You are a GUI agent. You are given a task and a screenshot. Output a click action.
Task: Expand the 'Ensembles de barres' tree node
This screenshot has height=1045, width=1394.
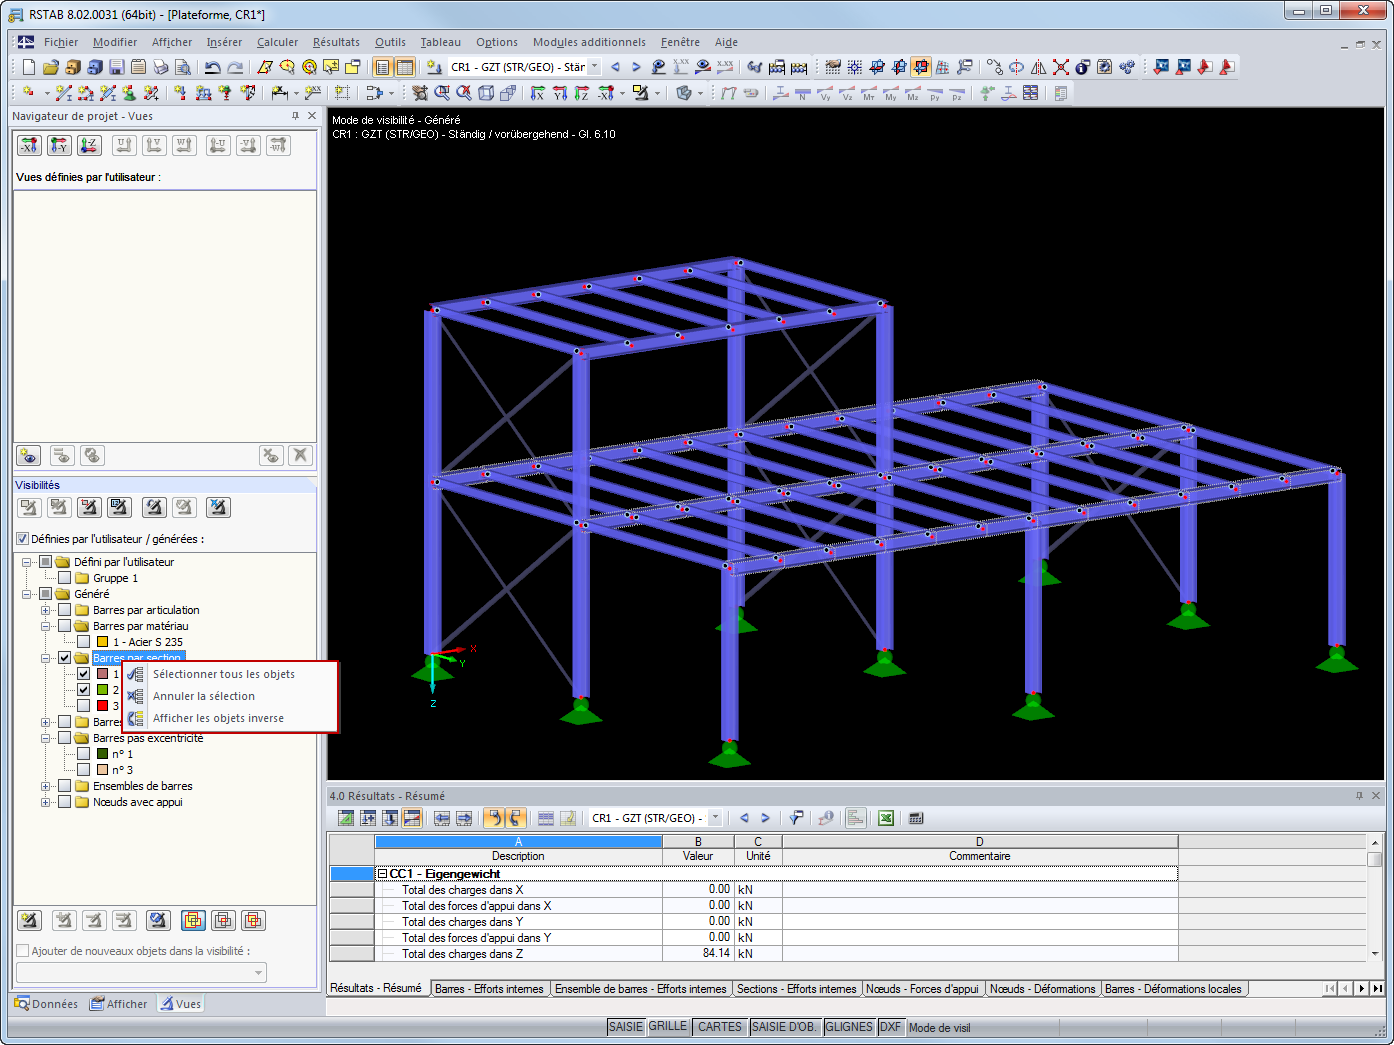(x=45, y=786)
